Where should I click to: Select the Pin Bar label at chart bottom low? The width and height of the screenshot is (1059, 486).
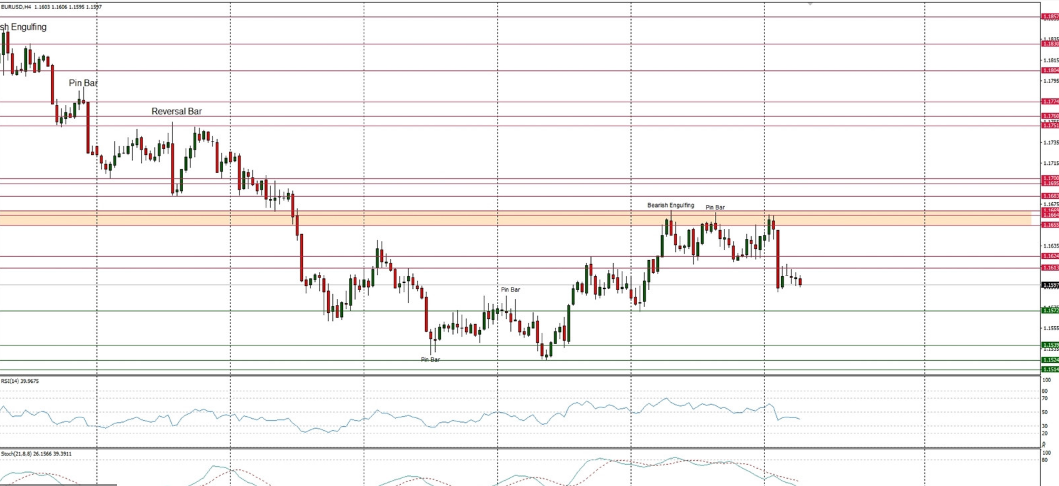[x=430, y=358]
